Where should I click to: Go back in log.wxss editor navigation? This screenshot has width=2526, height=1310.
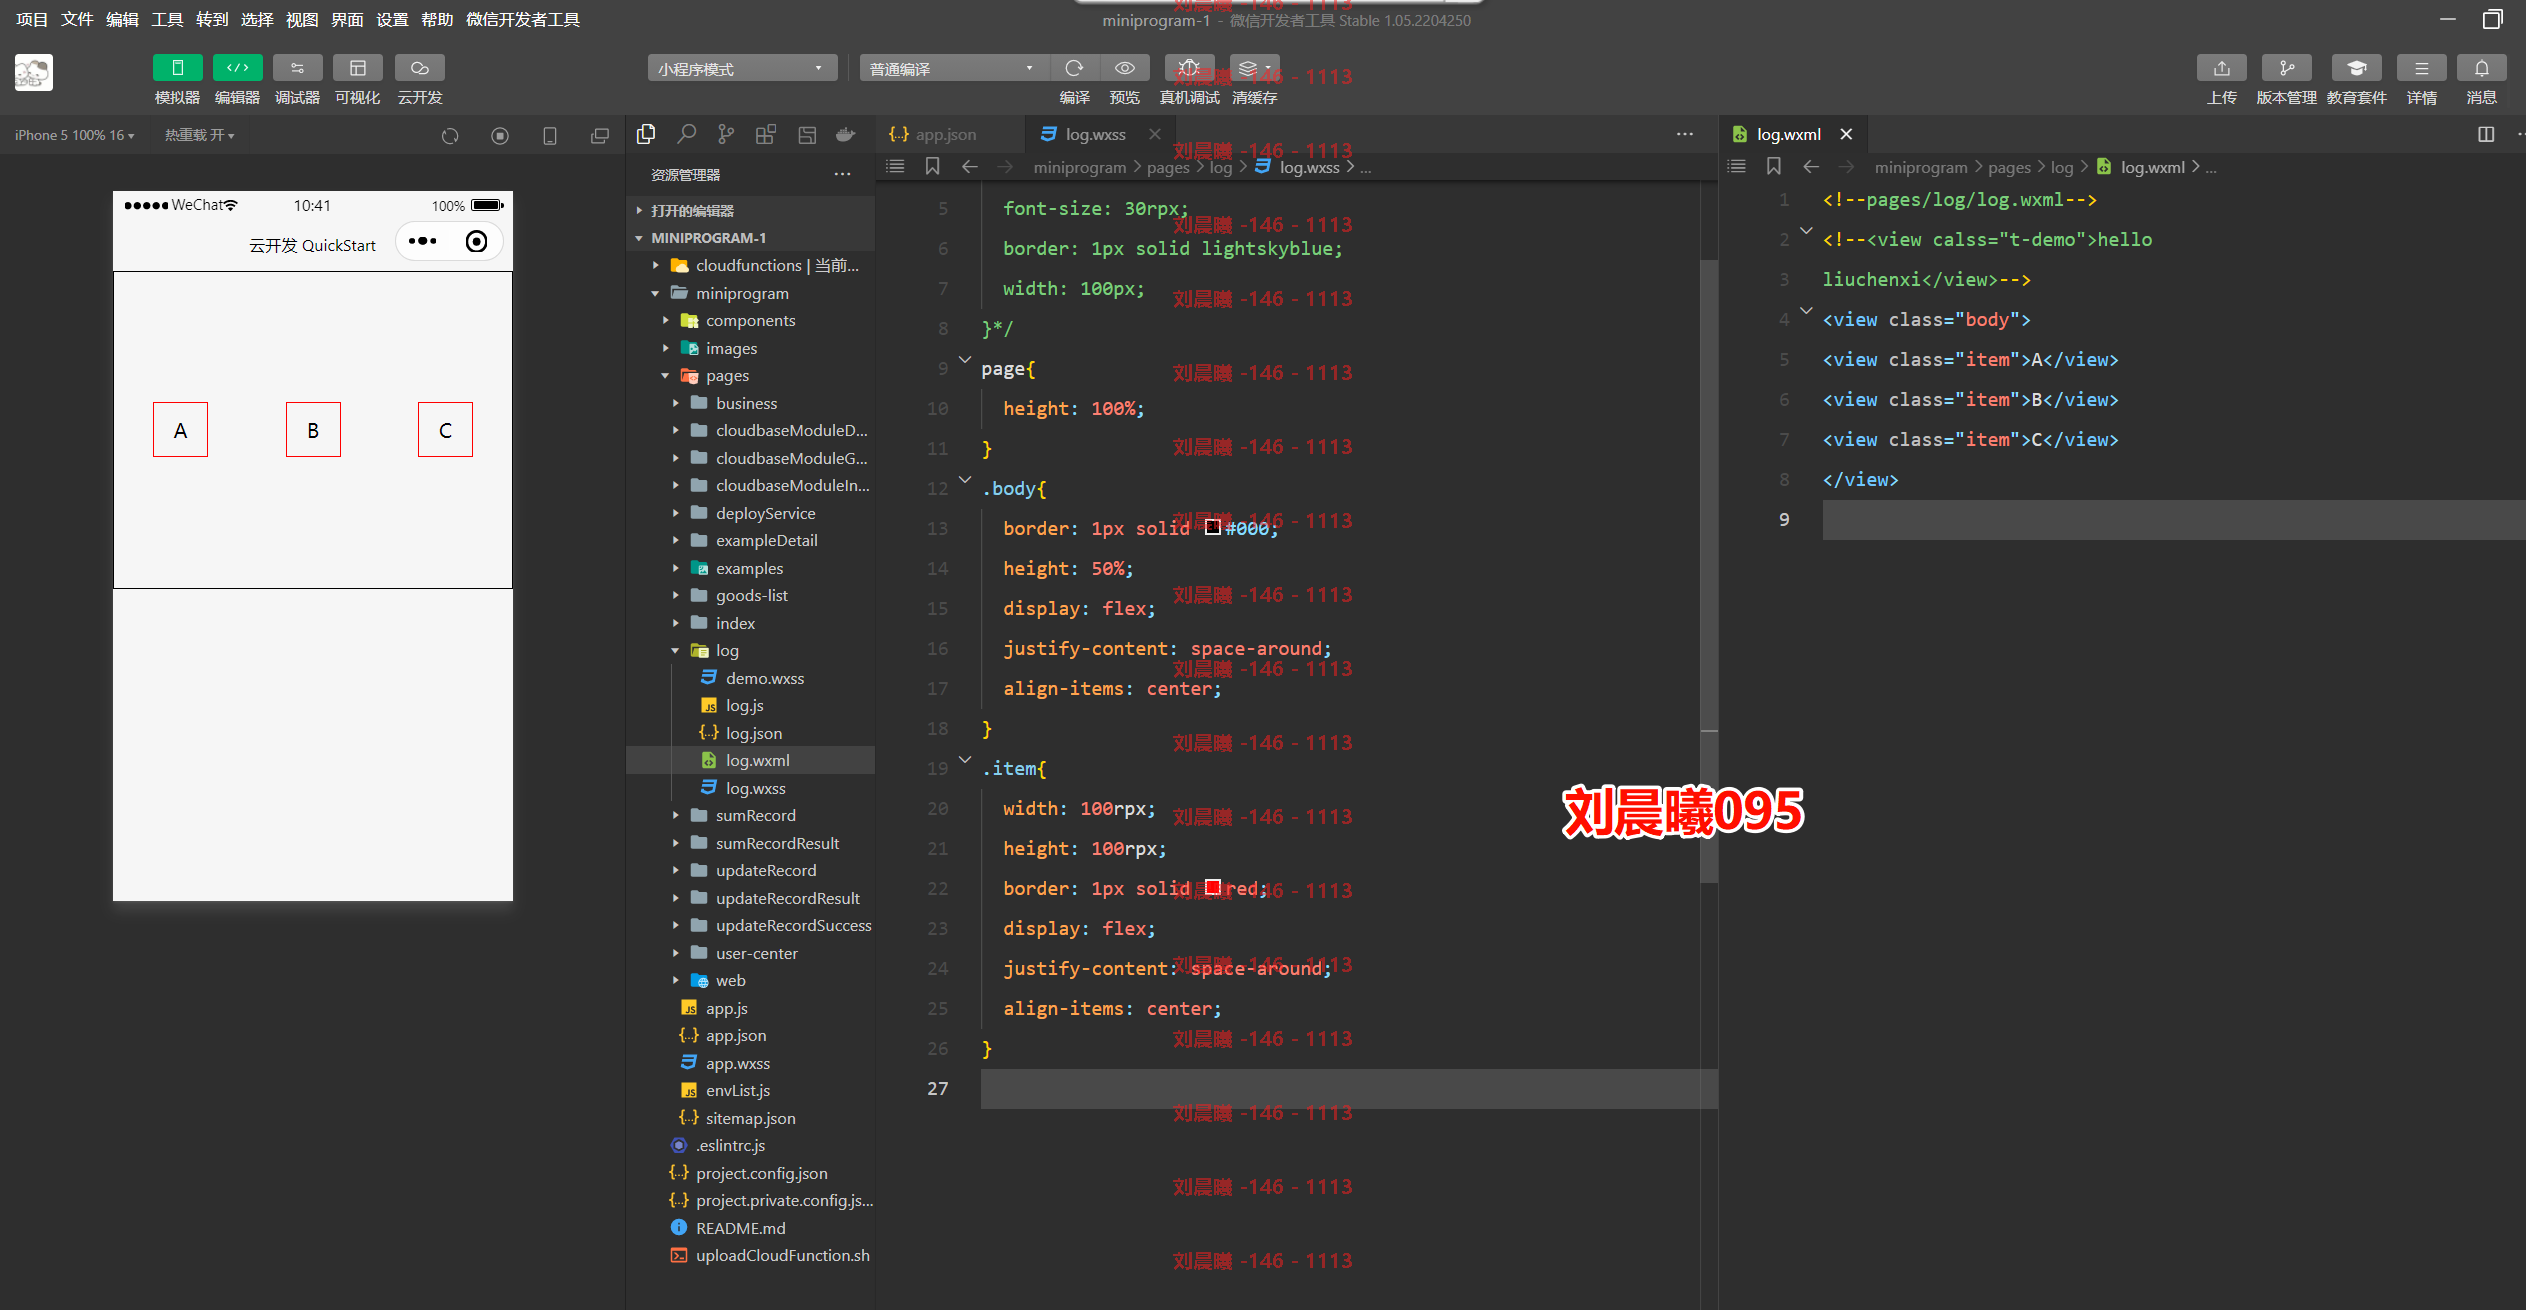pos(969,166)
